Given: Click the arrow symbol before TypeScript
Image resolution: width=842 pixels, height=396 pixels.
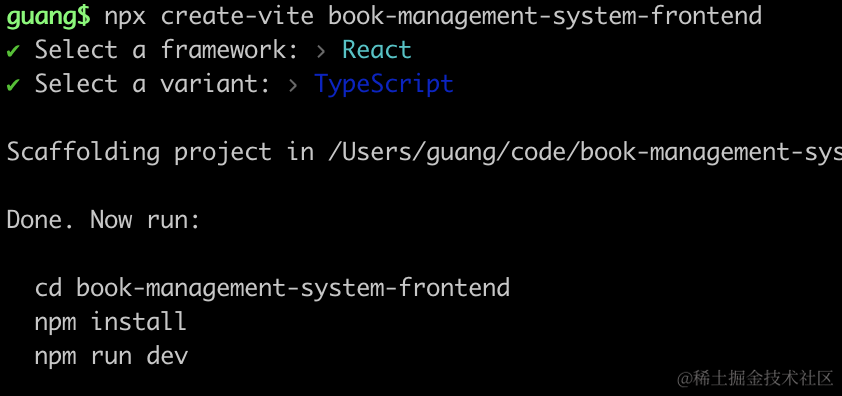Looking at the screenshot, I should (x=293, y=85).
